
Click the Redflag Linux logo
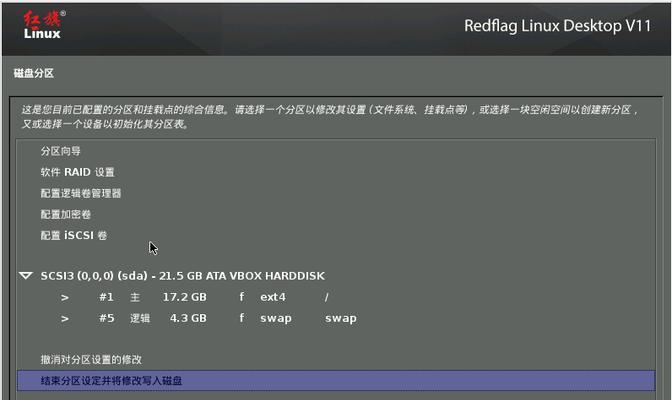pyautogui.click(x=44, y=25)
